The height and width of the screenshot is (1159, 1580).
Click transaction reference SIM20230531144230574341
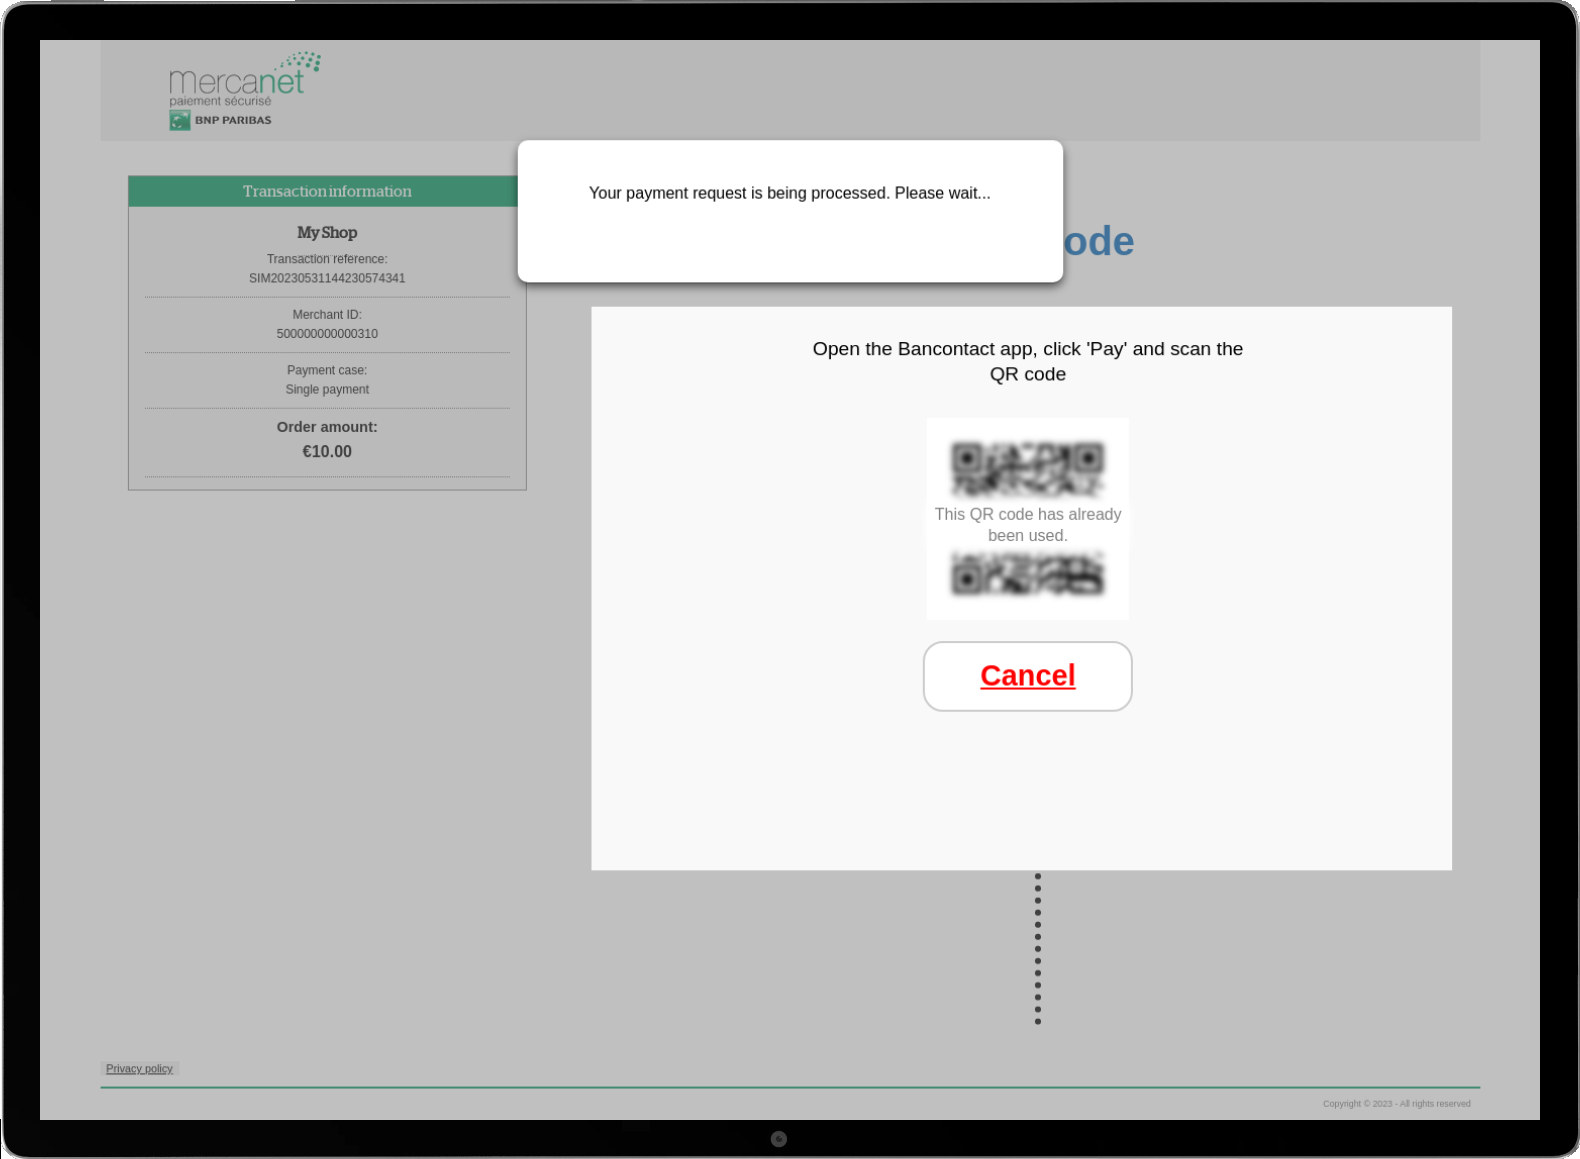327,278
